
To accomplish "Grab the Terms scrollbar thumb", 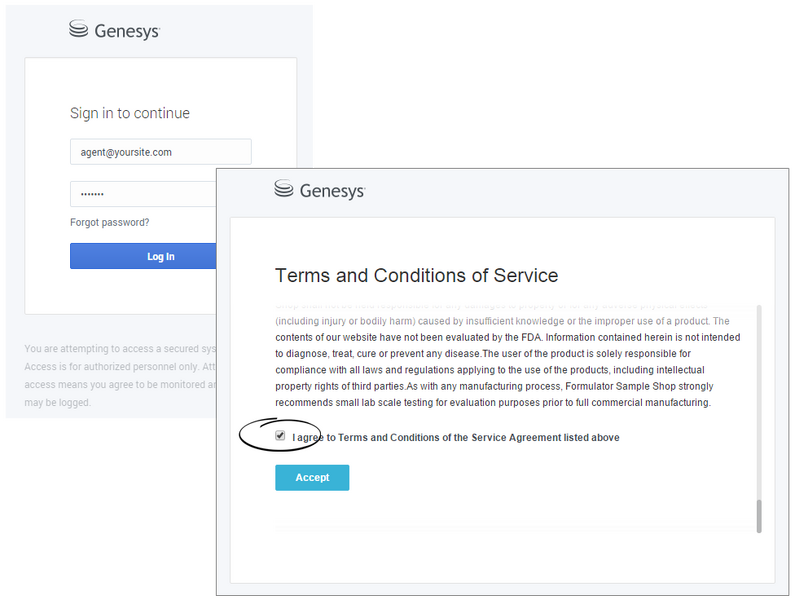I will (759, 516).
